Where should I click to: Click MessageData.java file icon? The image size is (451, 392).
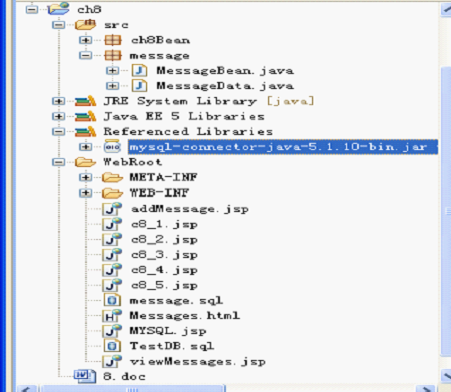point(139,86)
